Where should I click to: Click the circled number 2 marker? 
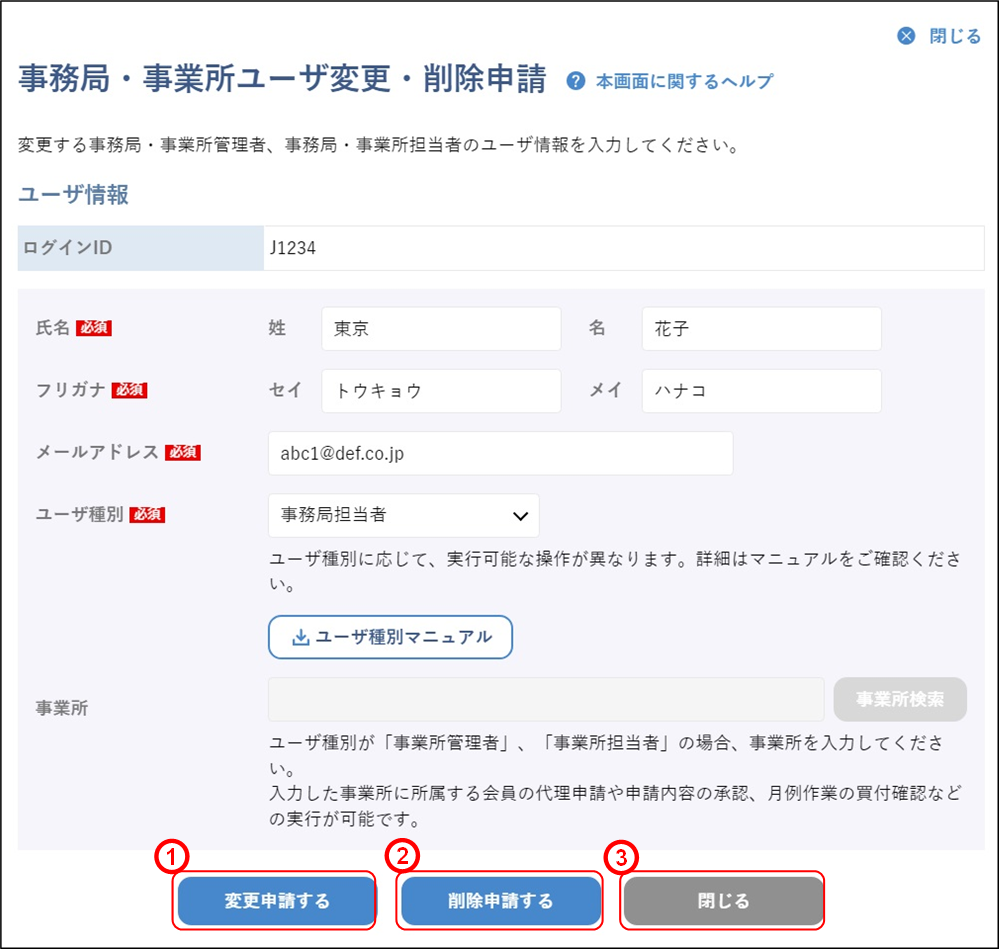pos(401,857)
